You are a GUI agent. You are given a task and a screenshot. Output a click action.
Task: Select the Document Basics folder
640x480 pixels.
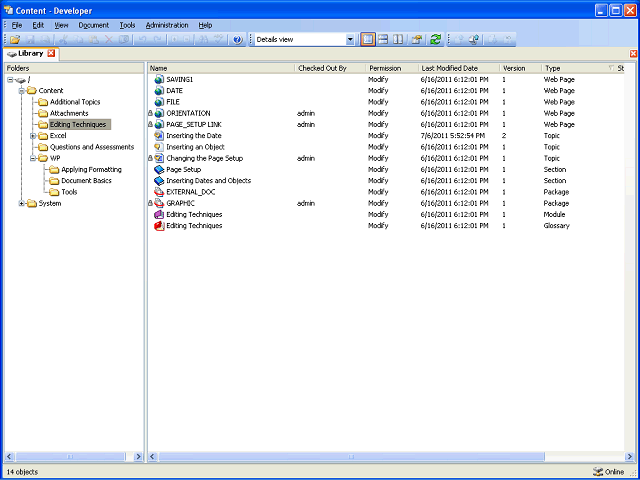(86, 180)
